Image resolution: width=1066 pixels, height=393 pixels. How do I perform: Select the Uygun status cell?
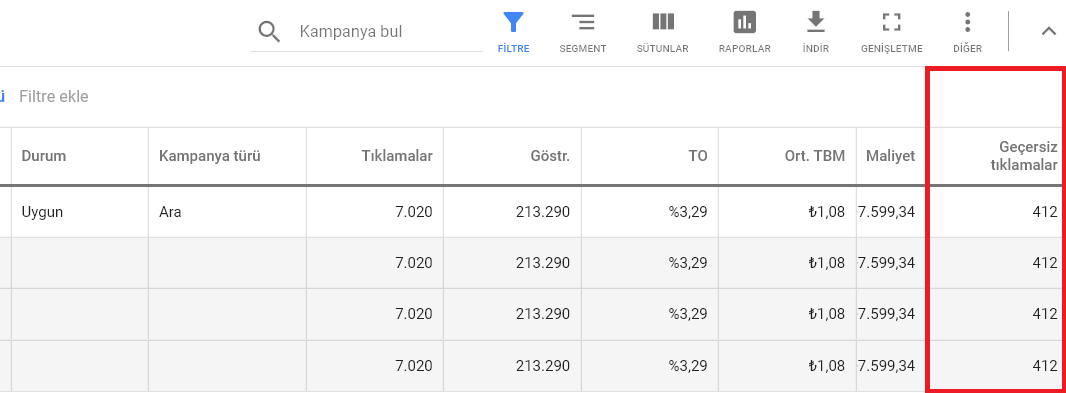[42, 212]
